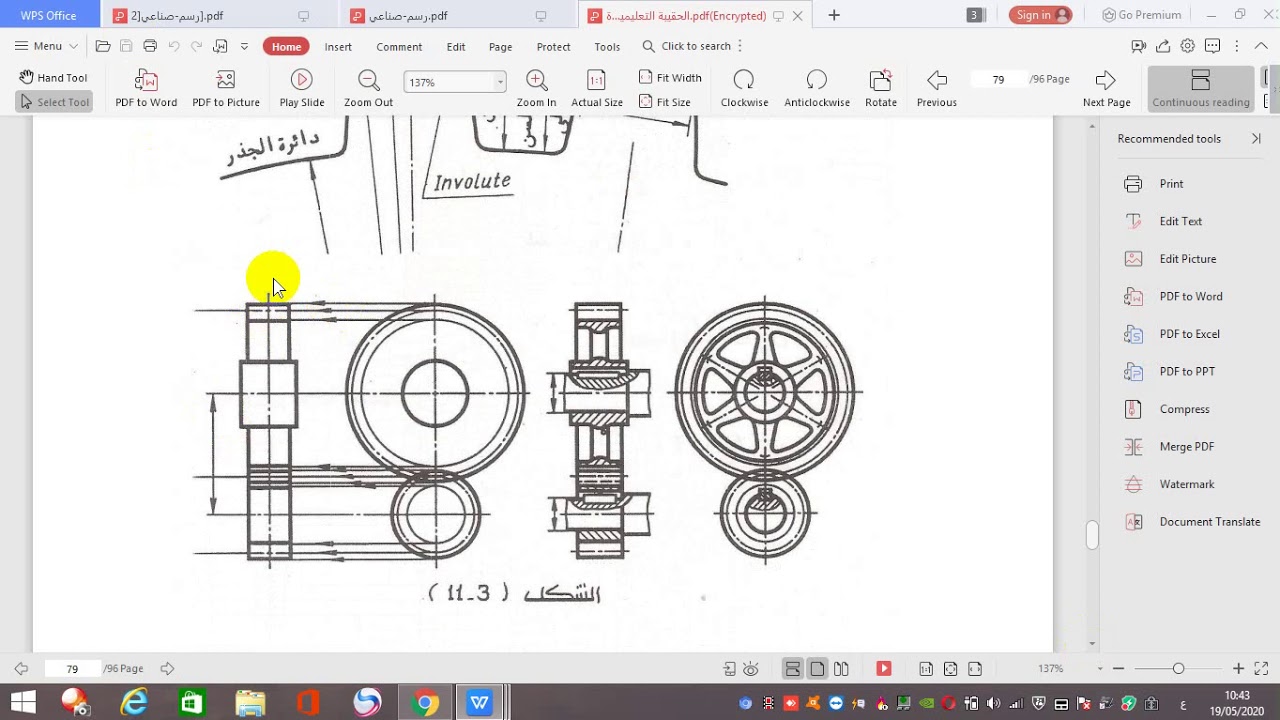Viewport: 1280px width, 720px height.
Task: Toggle eye protection mode in status bar
Action: pos(751,669)
